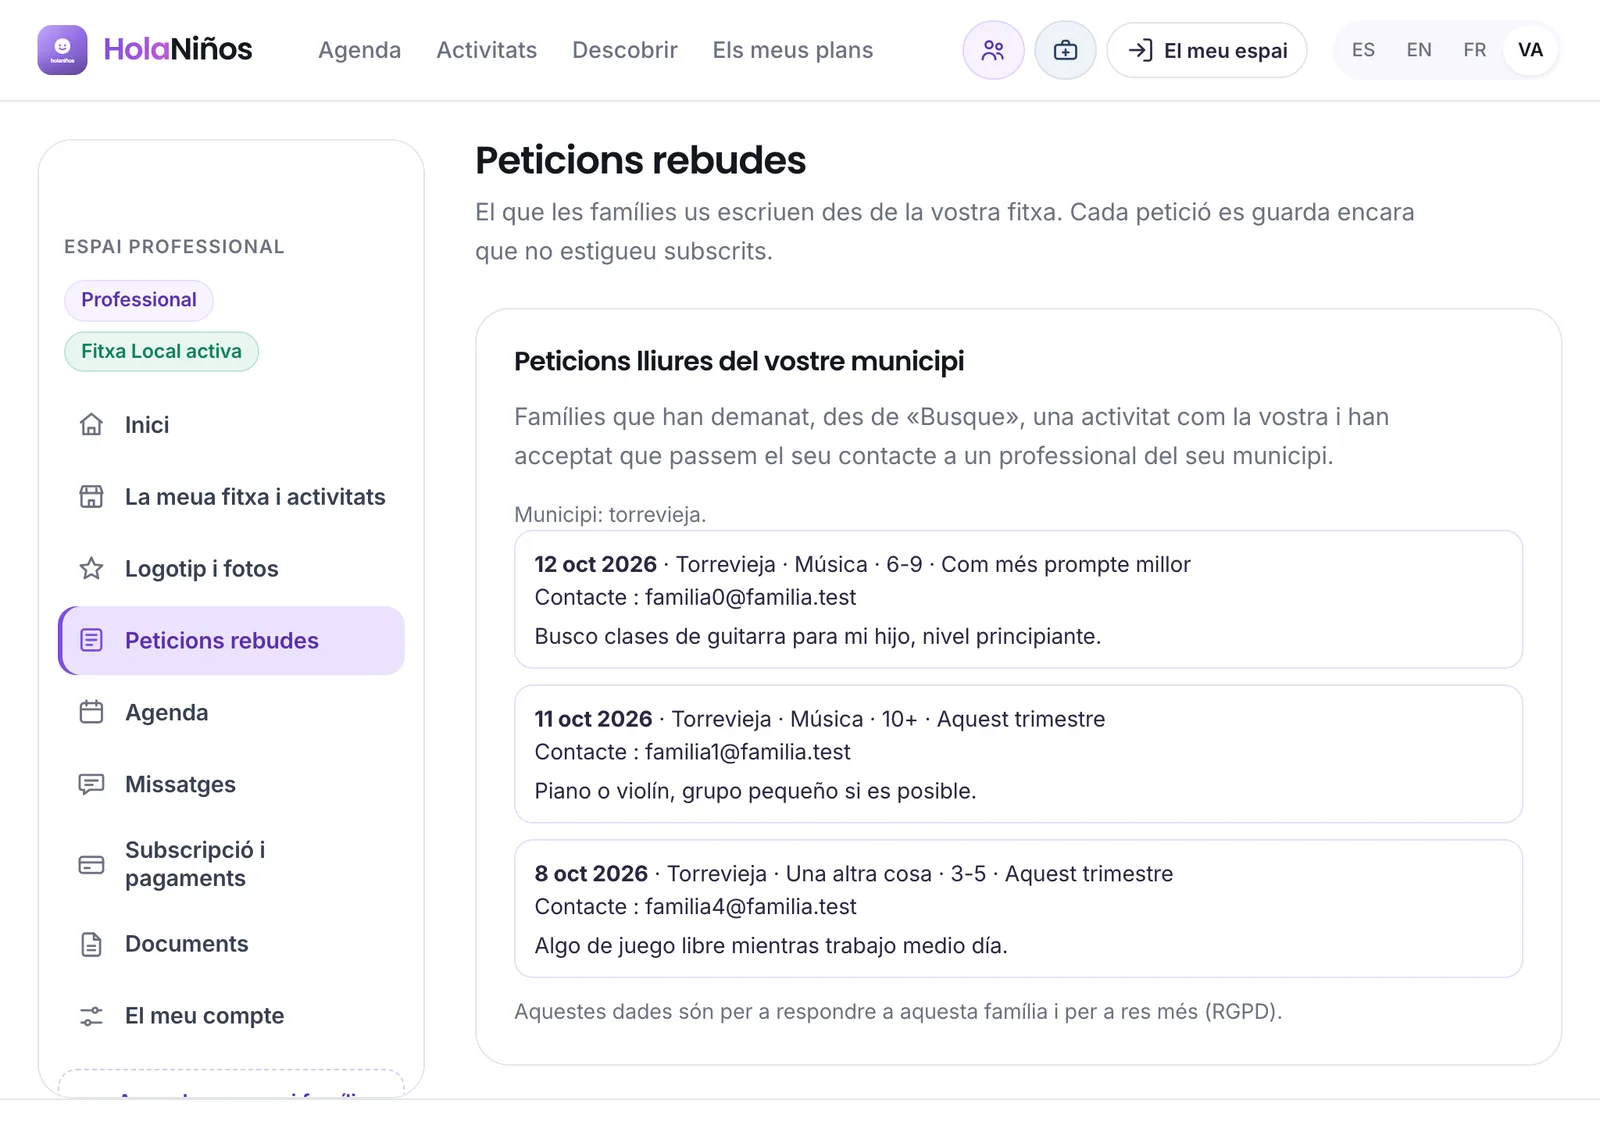Click the Fitxa Local activa badge
The height and width of the screenshot is (1122, 1600).
click(162, 352)
